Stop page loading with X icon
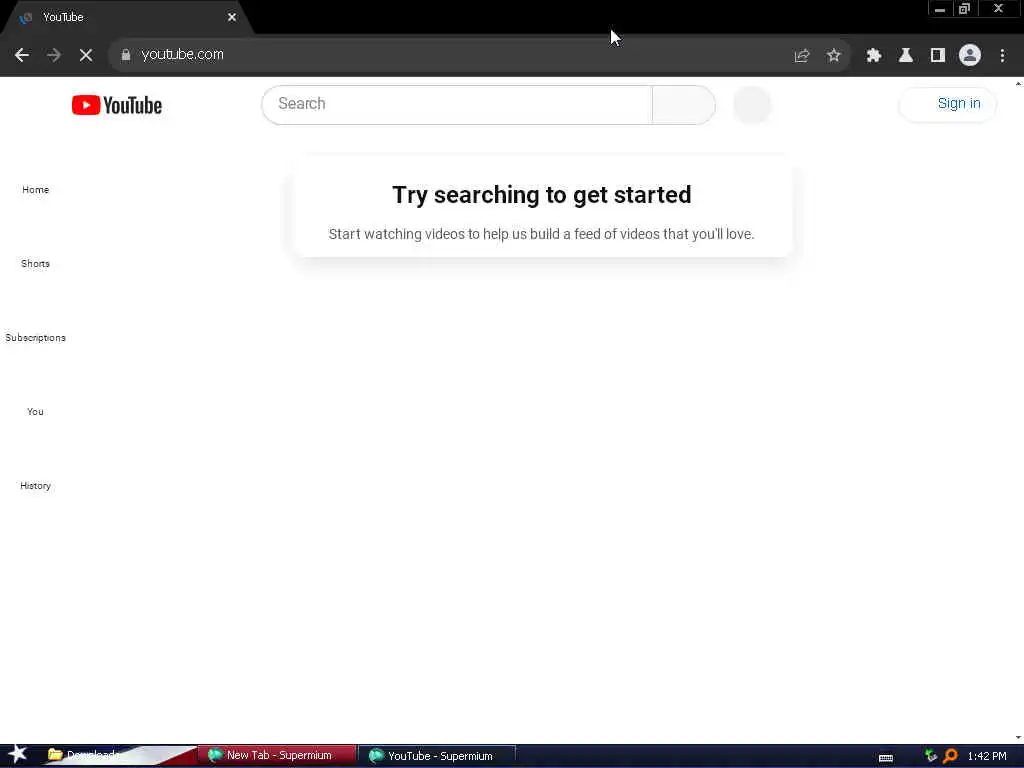The width and height of the screenshot is (1024, 768). pos(86,55)
